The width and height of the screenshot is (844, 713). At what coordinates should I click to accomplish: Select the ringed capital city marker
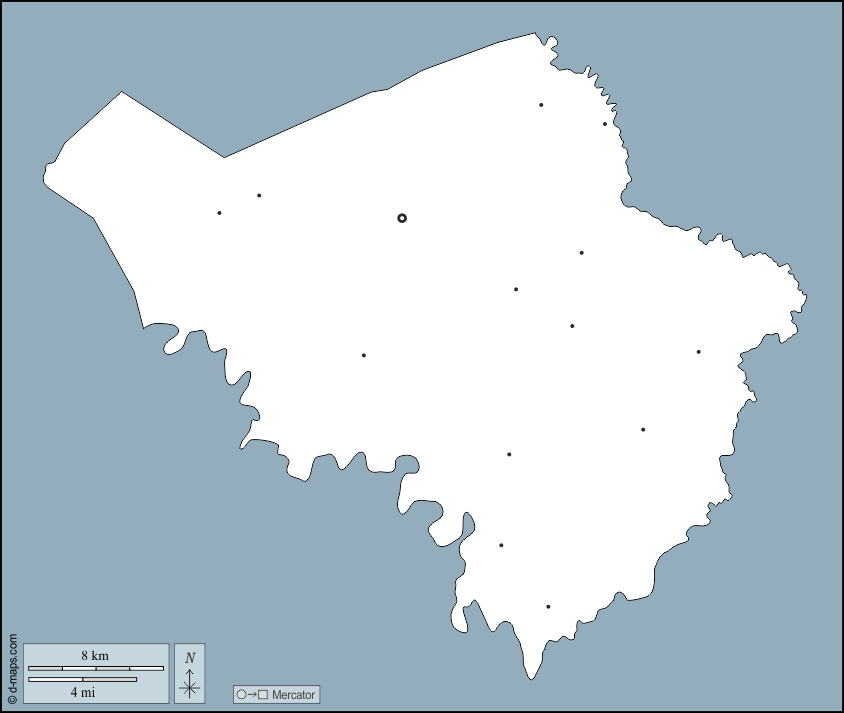[402, 218]
